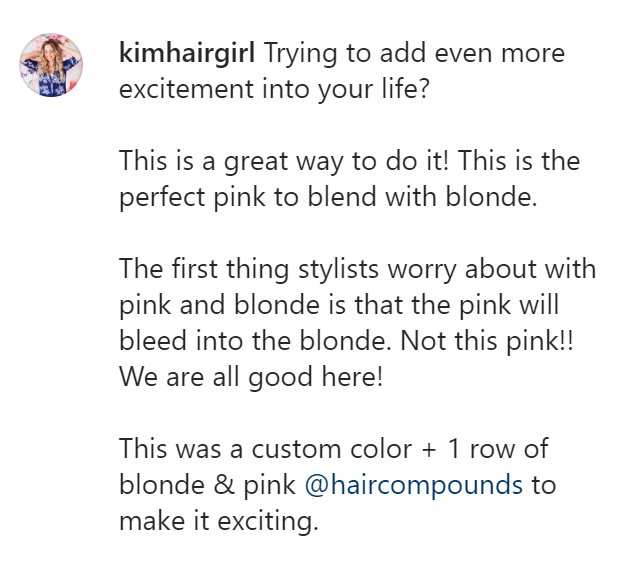Click the line 'pink and blonde is that the pink will'
Image resolution: width=642 pixels, height=561 pixels.
click(339, 306)
